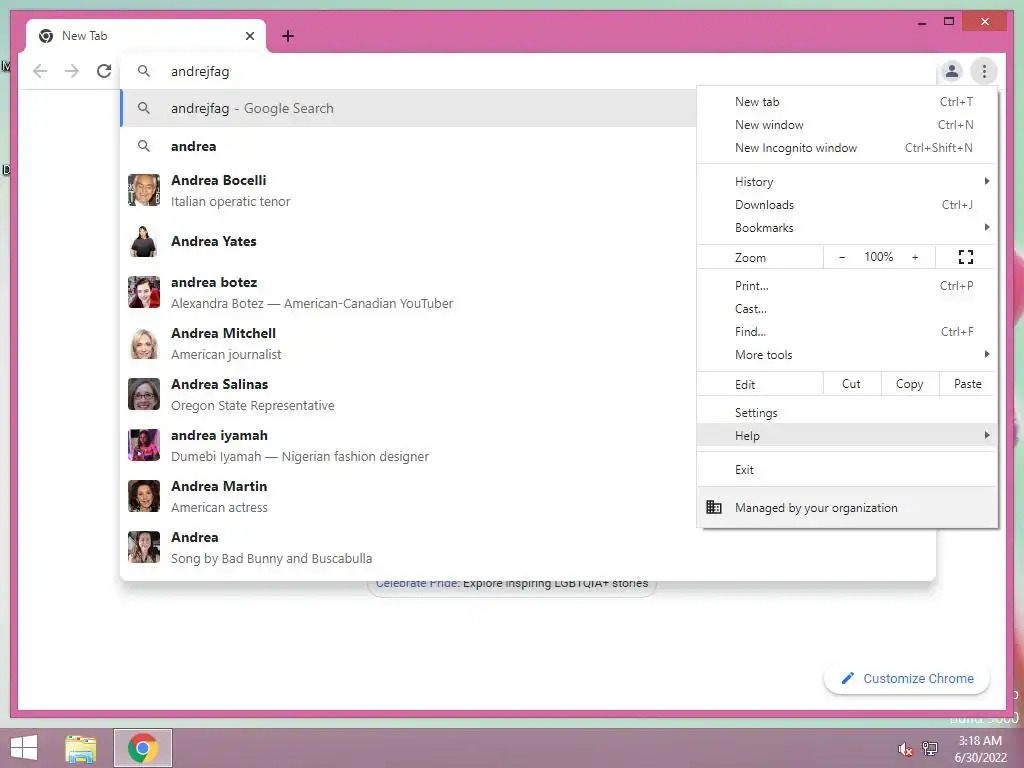Click andrea botez thumbnail photo

coord(144,292)
